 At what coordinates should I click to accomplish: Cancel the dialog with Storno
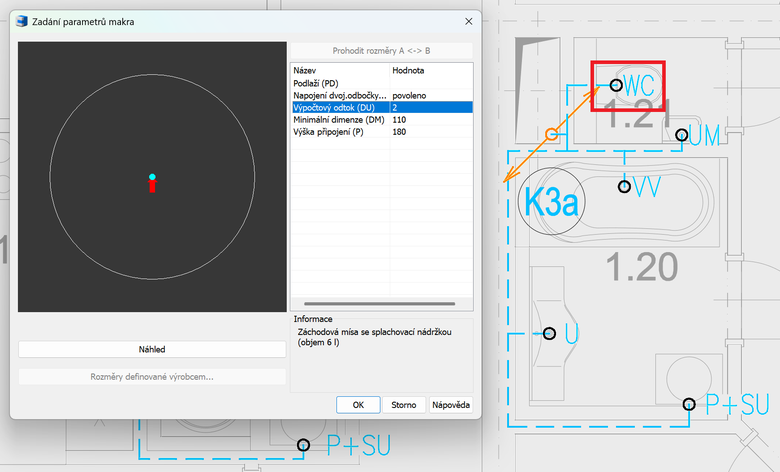(x=403, y=405)
